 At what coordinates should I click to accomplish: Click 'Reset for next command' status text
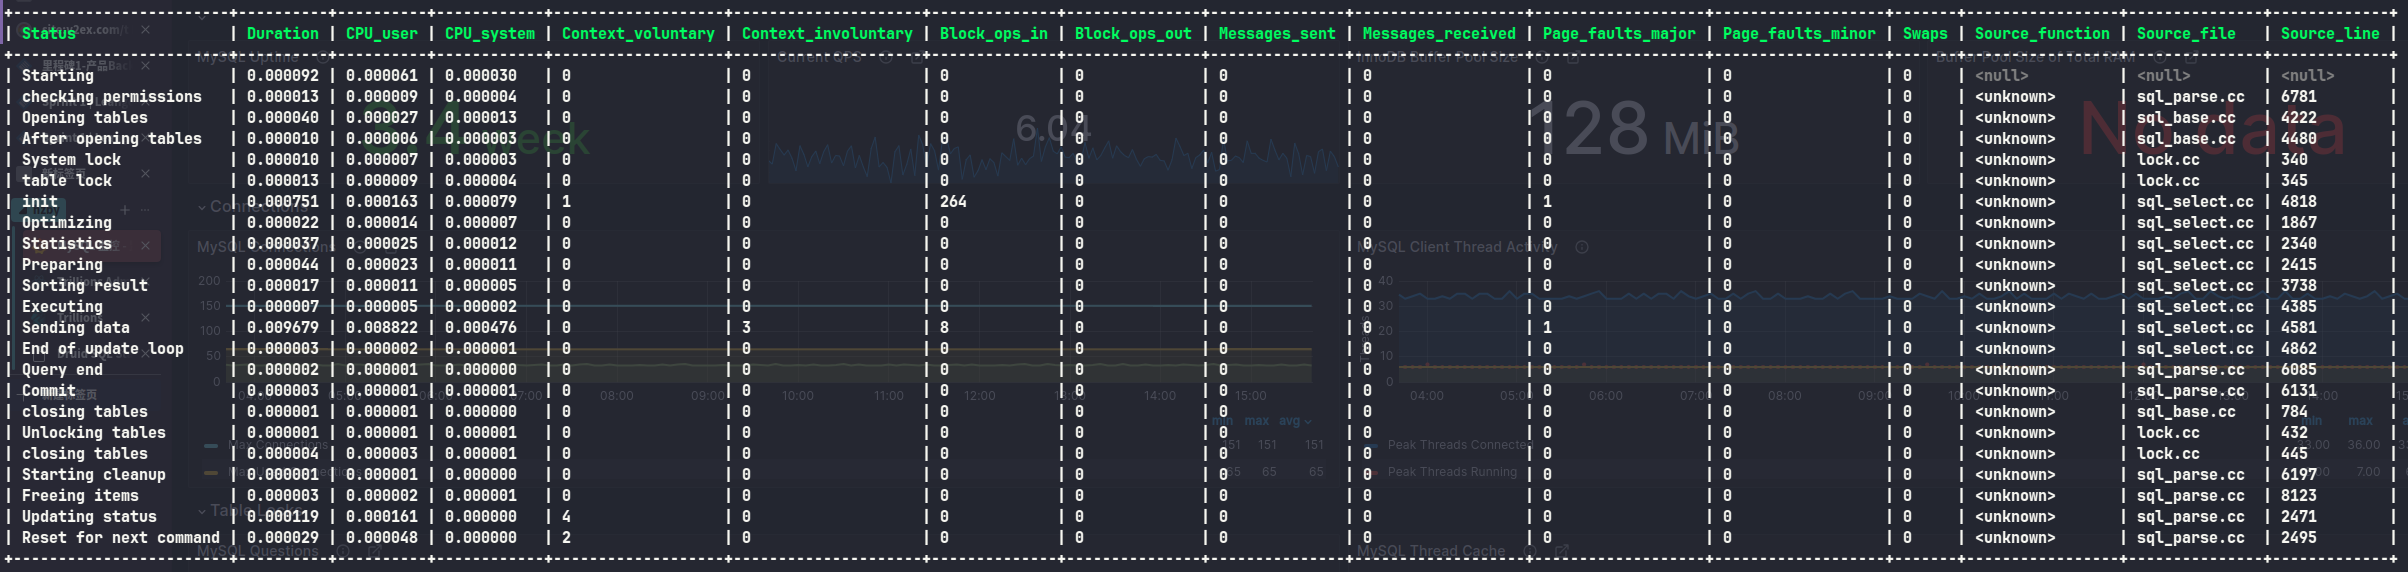(x=121, y=537)
